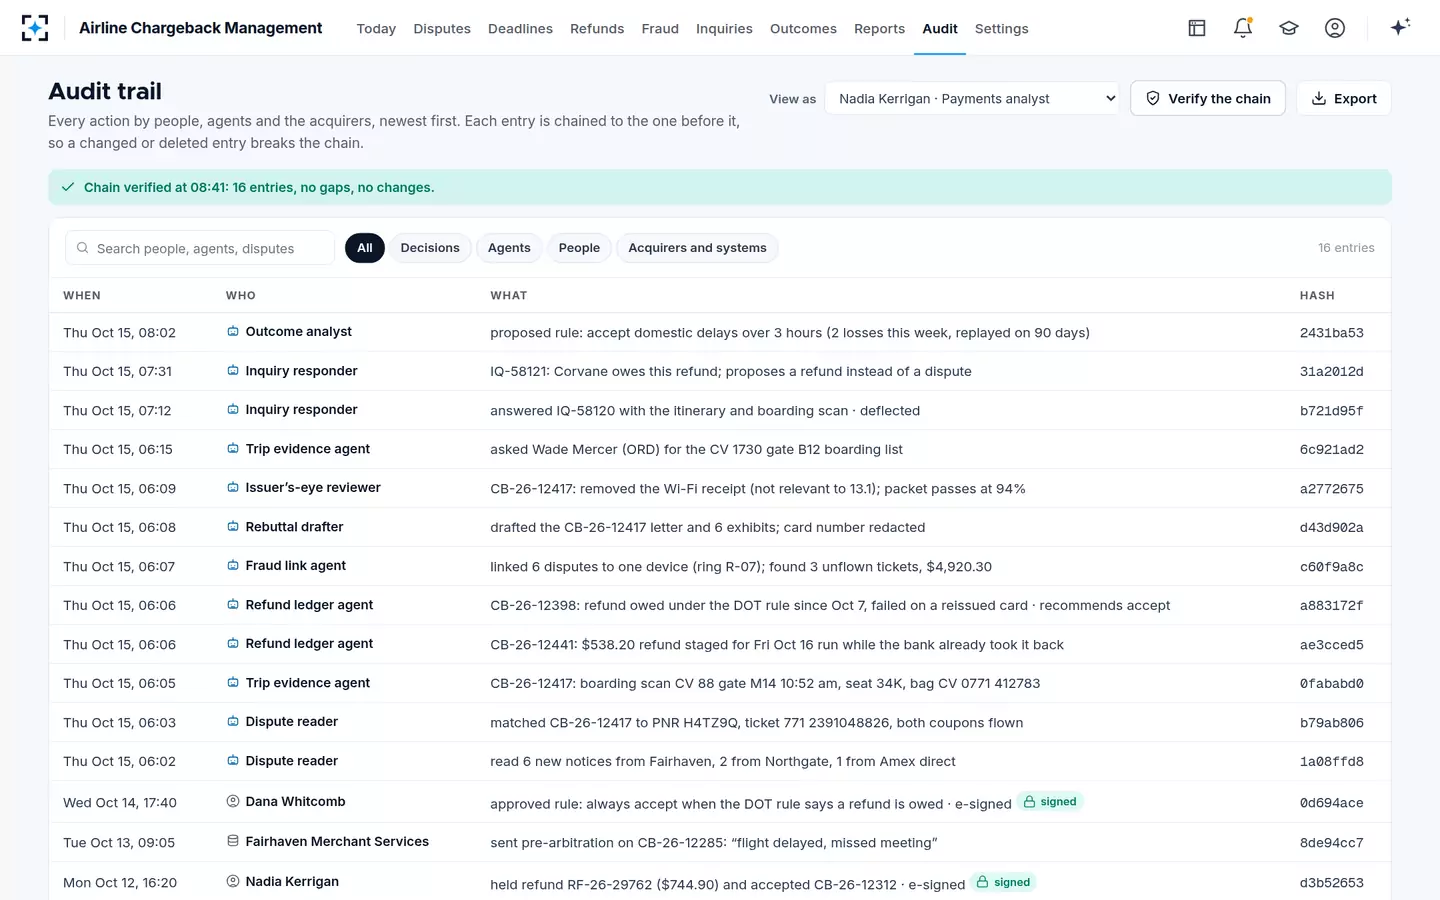Click the Refund ledger agent CB-26-12441 entry

point(720,644)
